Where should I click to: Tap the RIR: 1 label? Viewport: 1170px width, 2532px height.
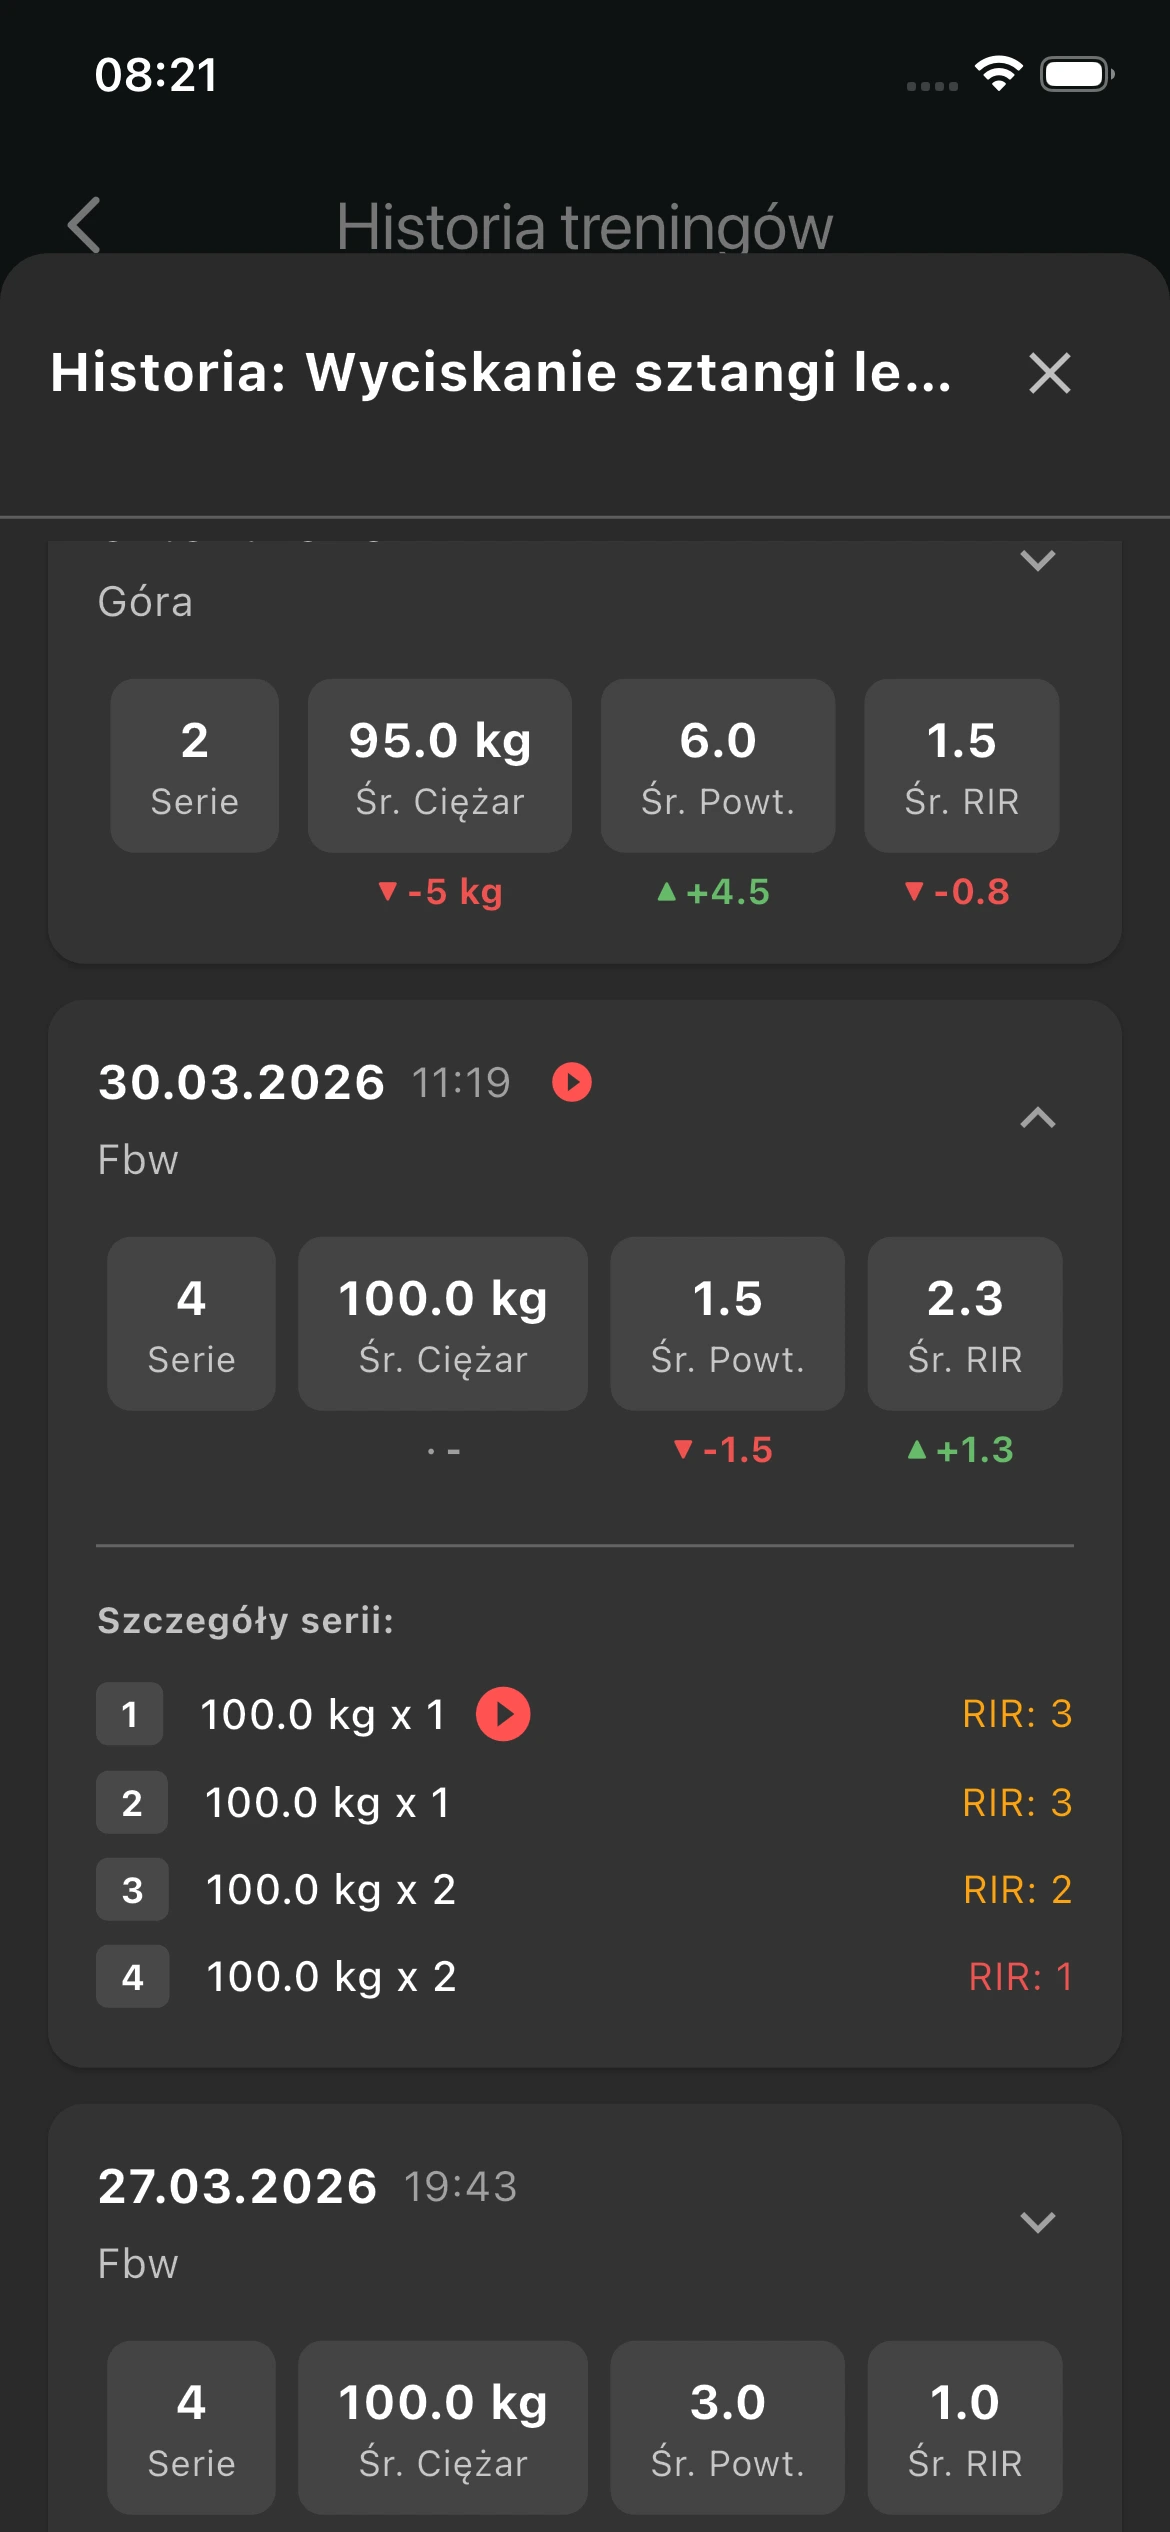coord(1020,1977)
